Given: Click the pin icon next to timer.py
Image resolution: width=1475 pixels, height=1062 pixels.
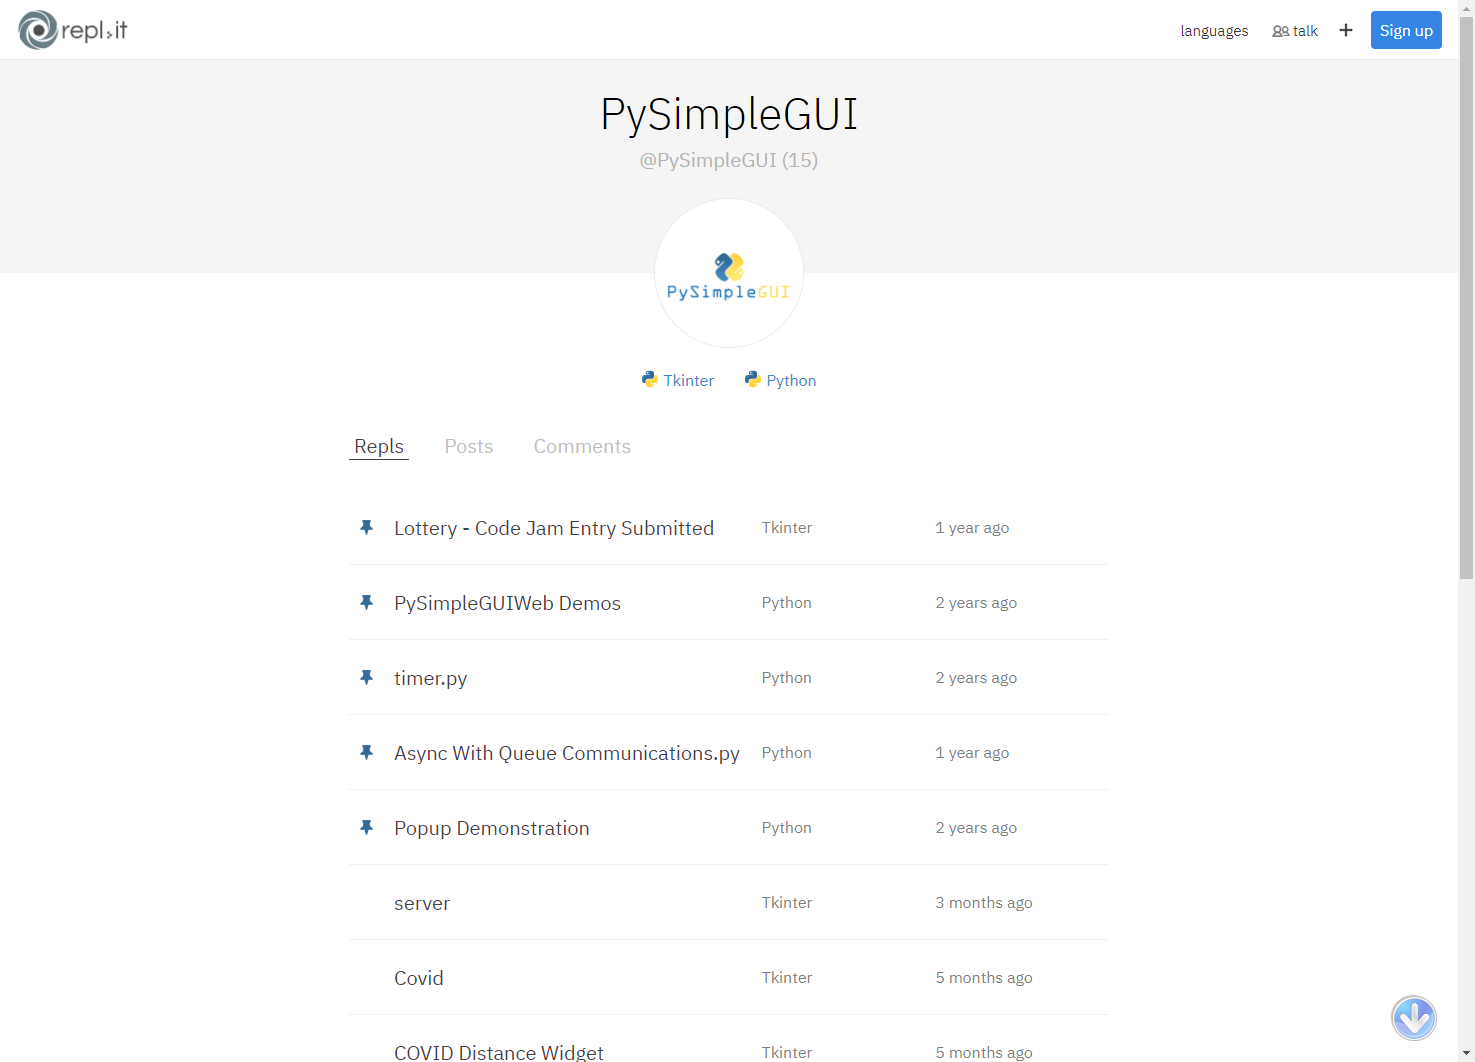Looking at the screenshot, I should 366,677.
